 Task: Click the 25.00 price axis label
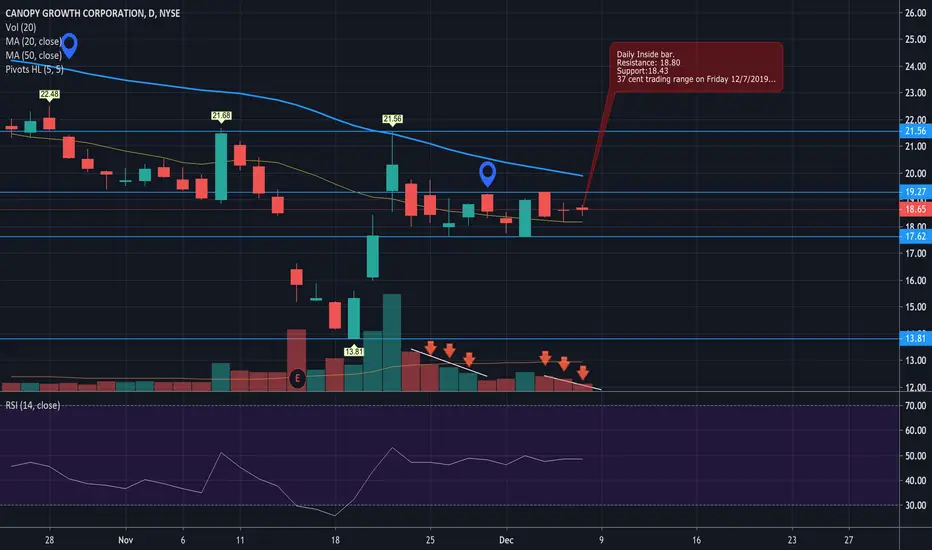pyautogui.click(x=915, y=39)
